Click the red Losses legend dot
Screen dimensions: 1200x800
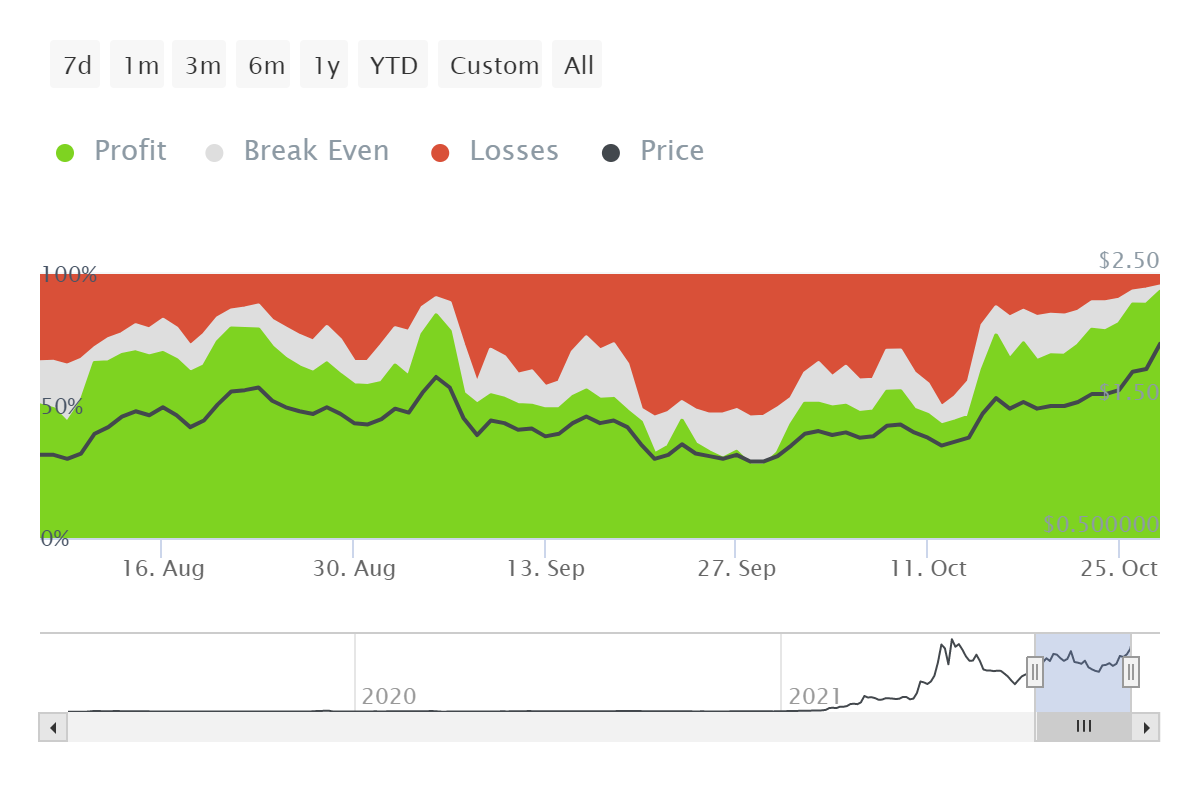tap(440, 153)
